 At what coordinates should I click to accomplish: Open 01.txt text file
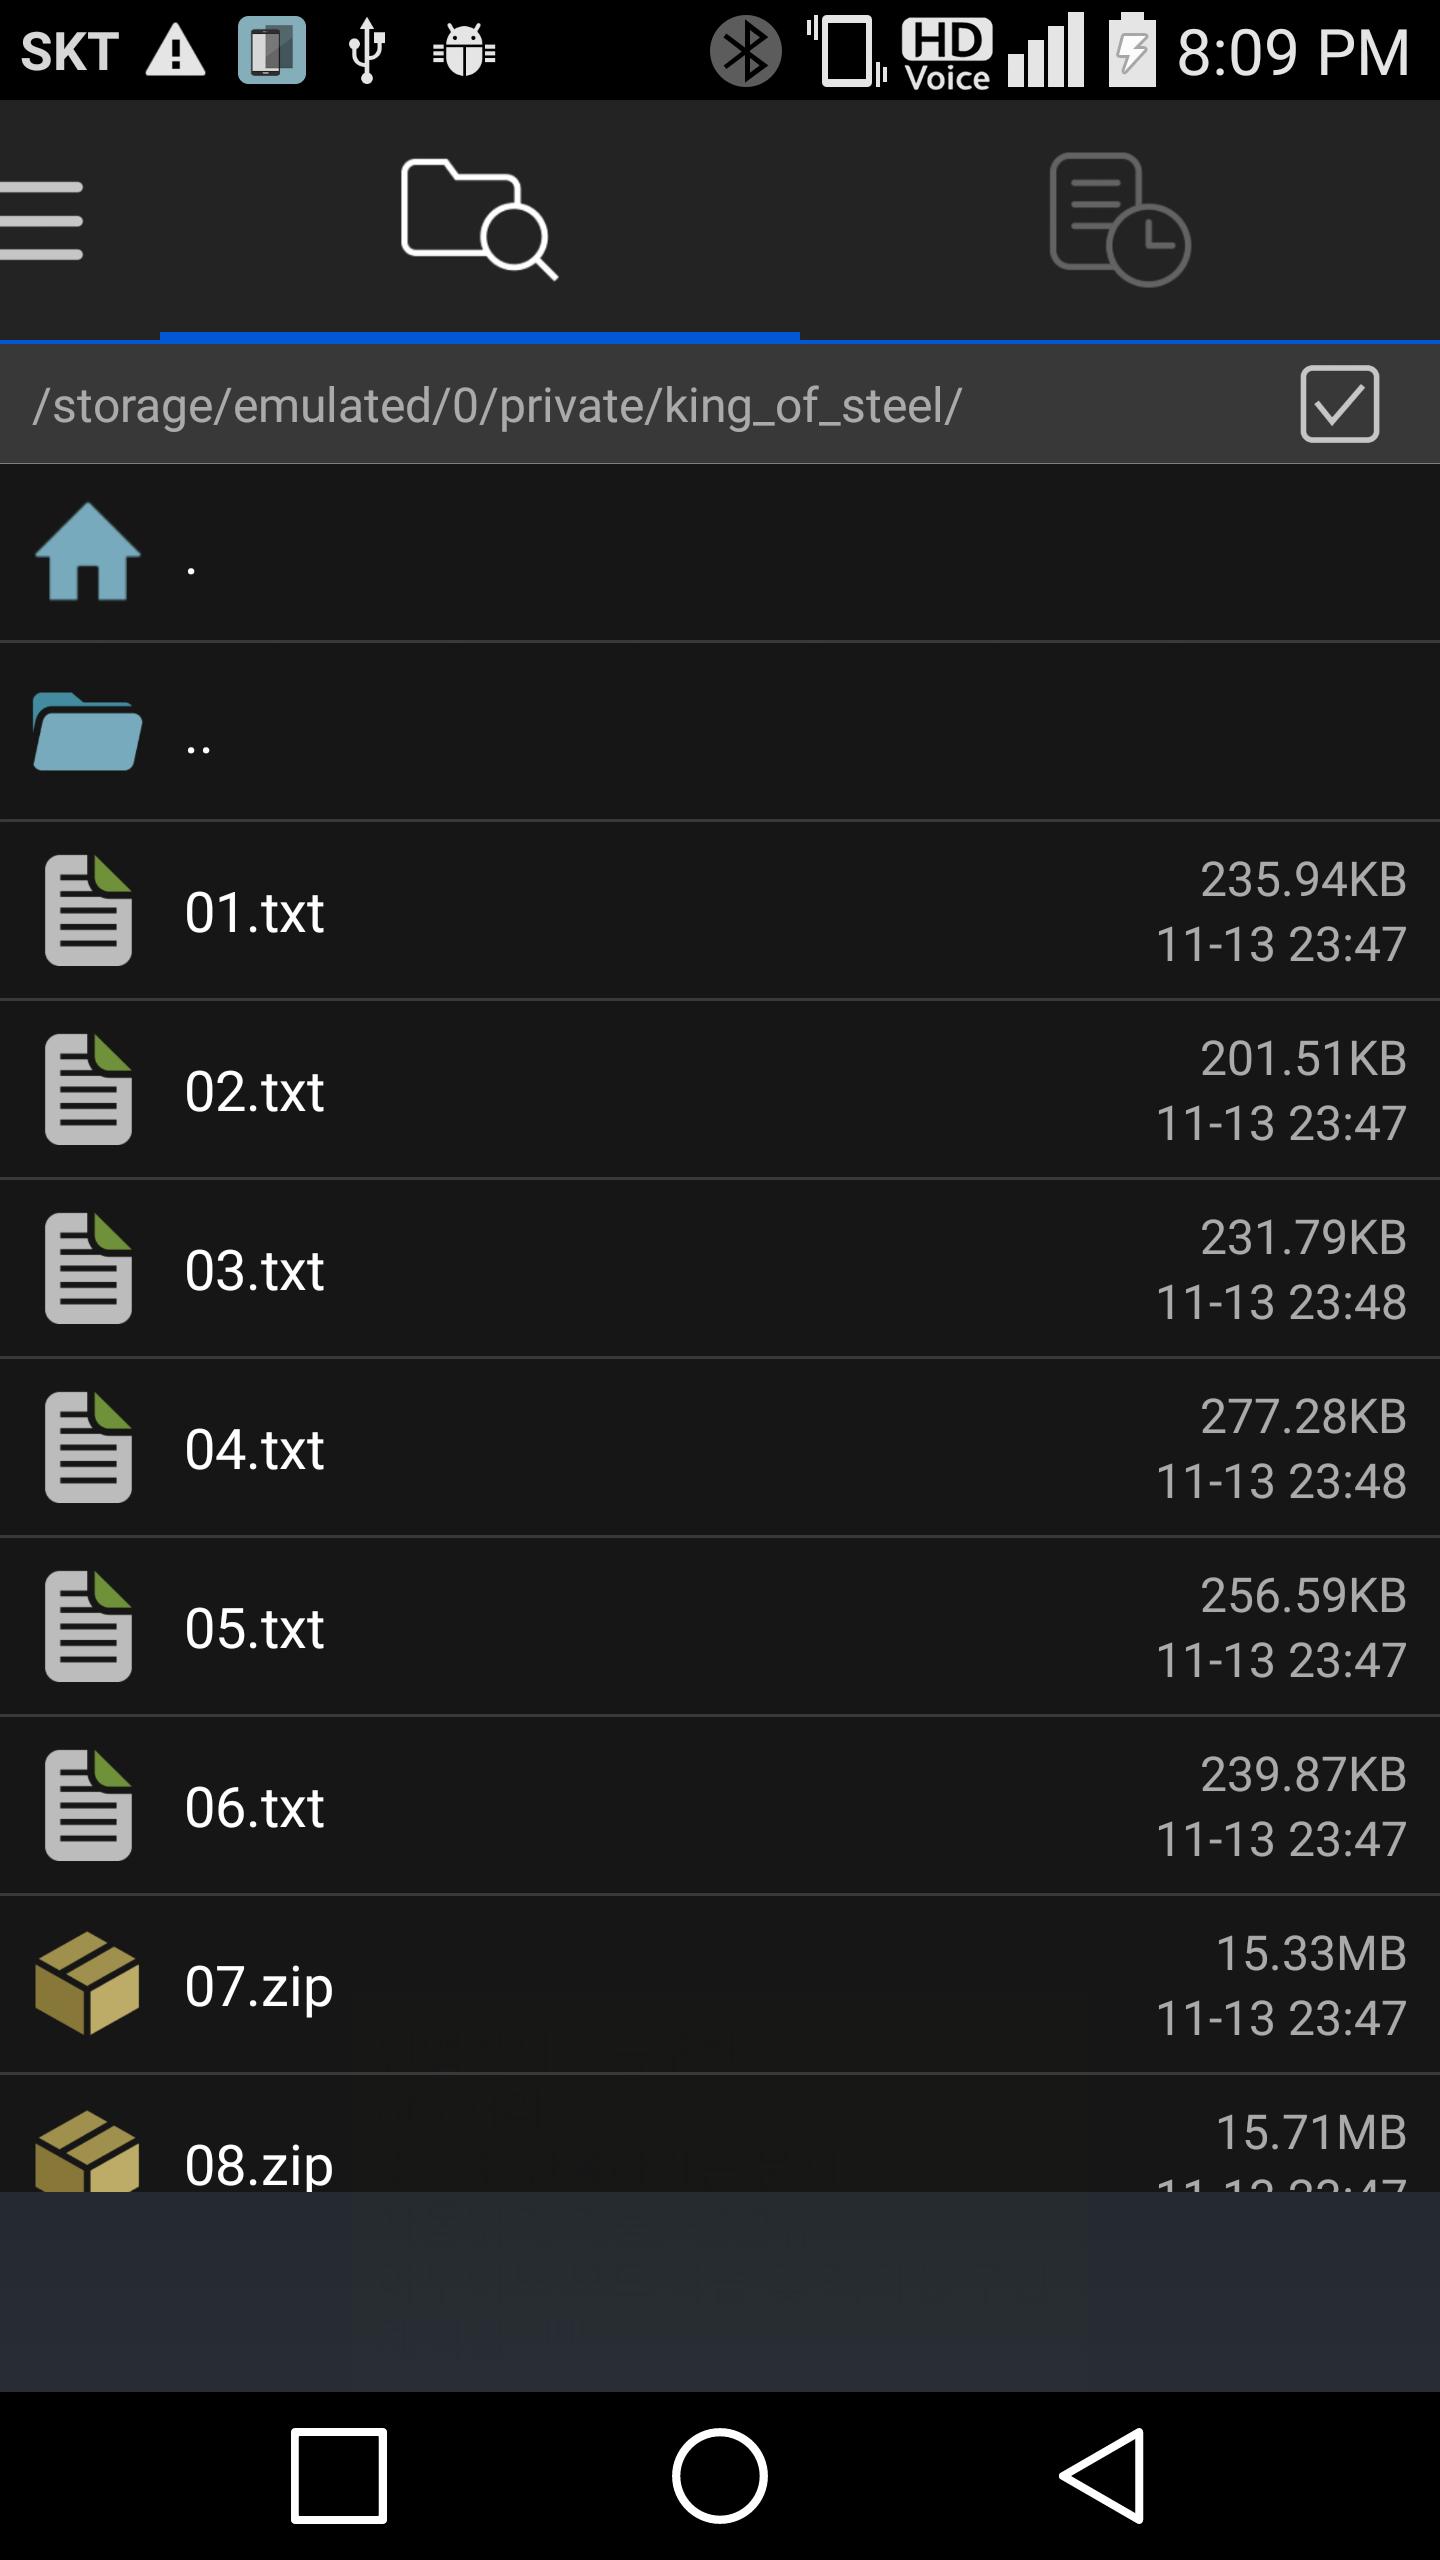pyautogui.click(x=255, y=912)
